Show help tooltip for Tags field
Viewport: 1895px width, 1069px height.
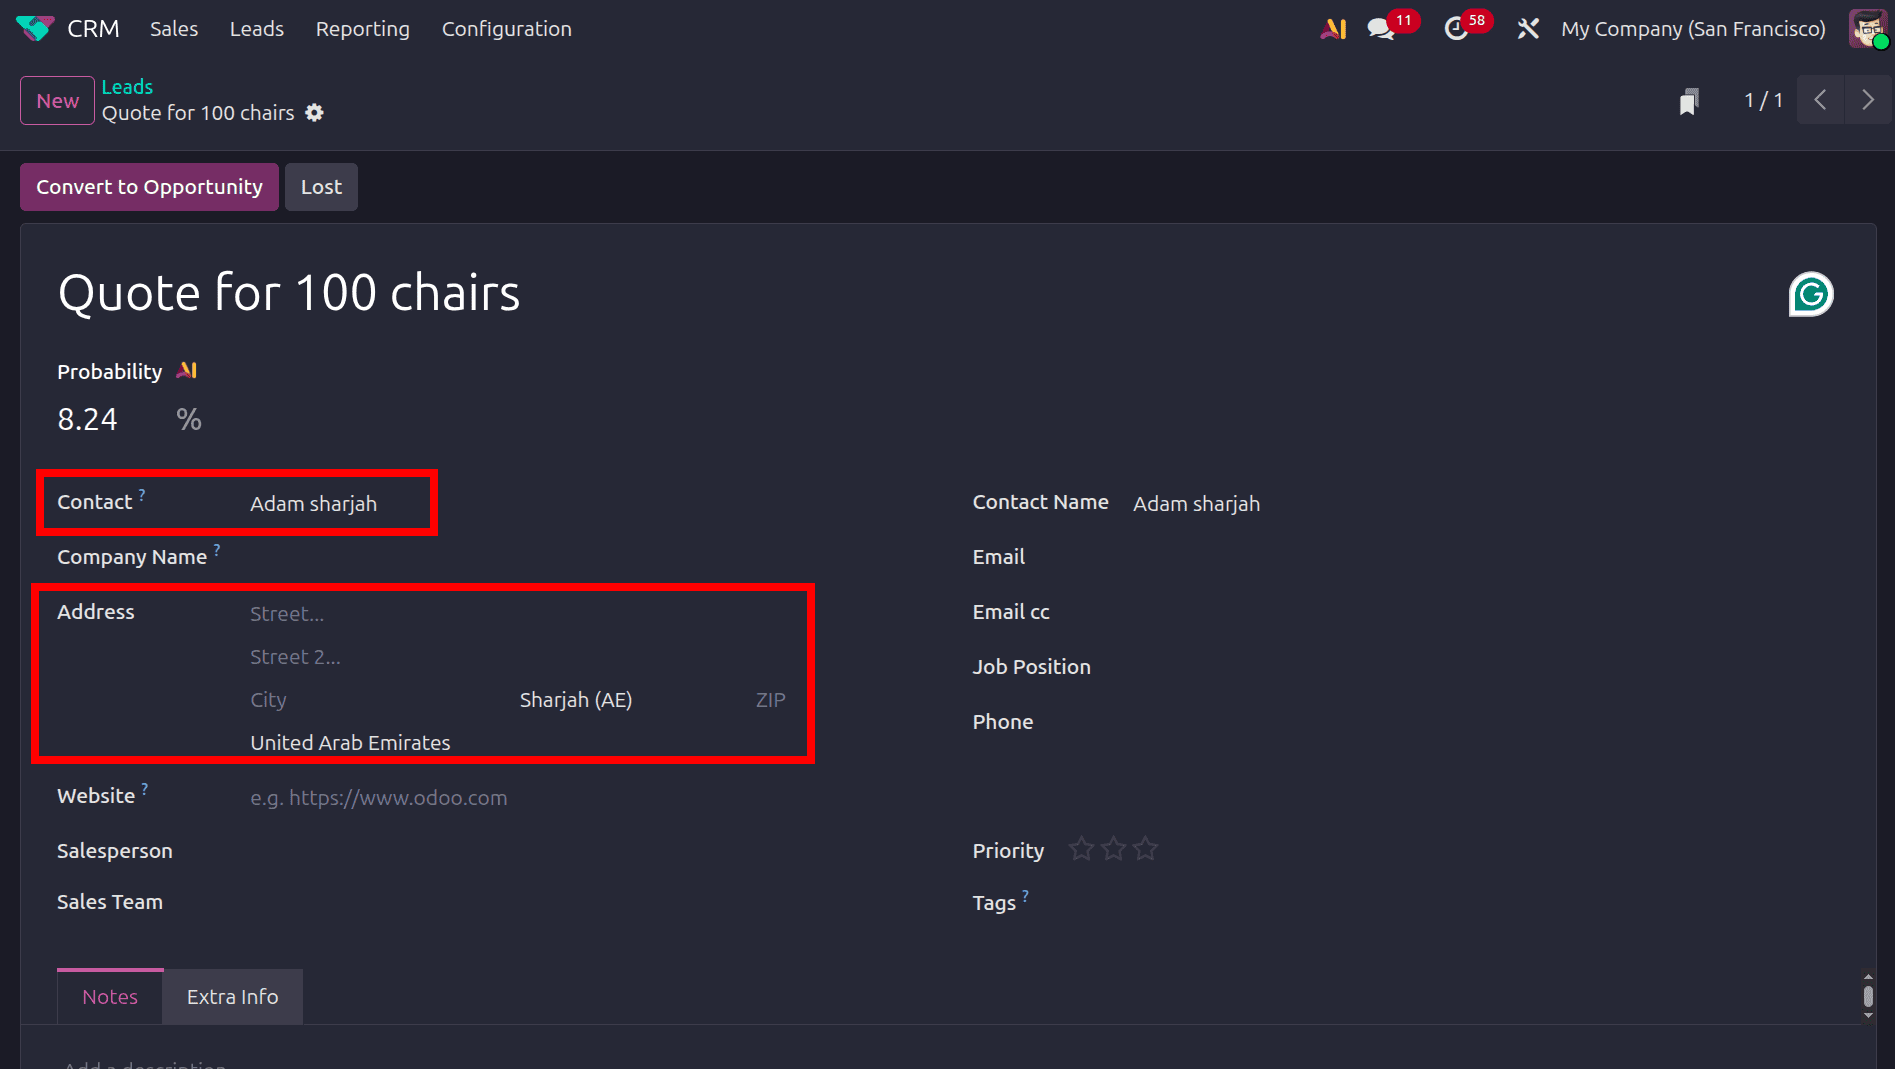coord(1025,895)
